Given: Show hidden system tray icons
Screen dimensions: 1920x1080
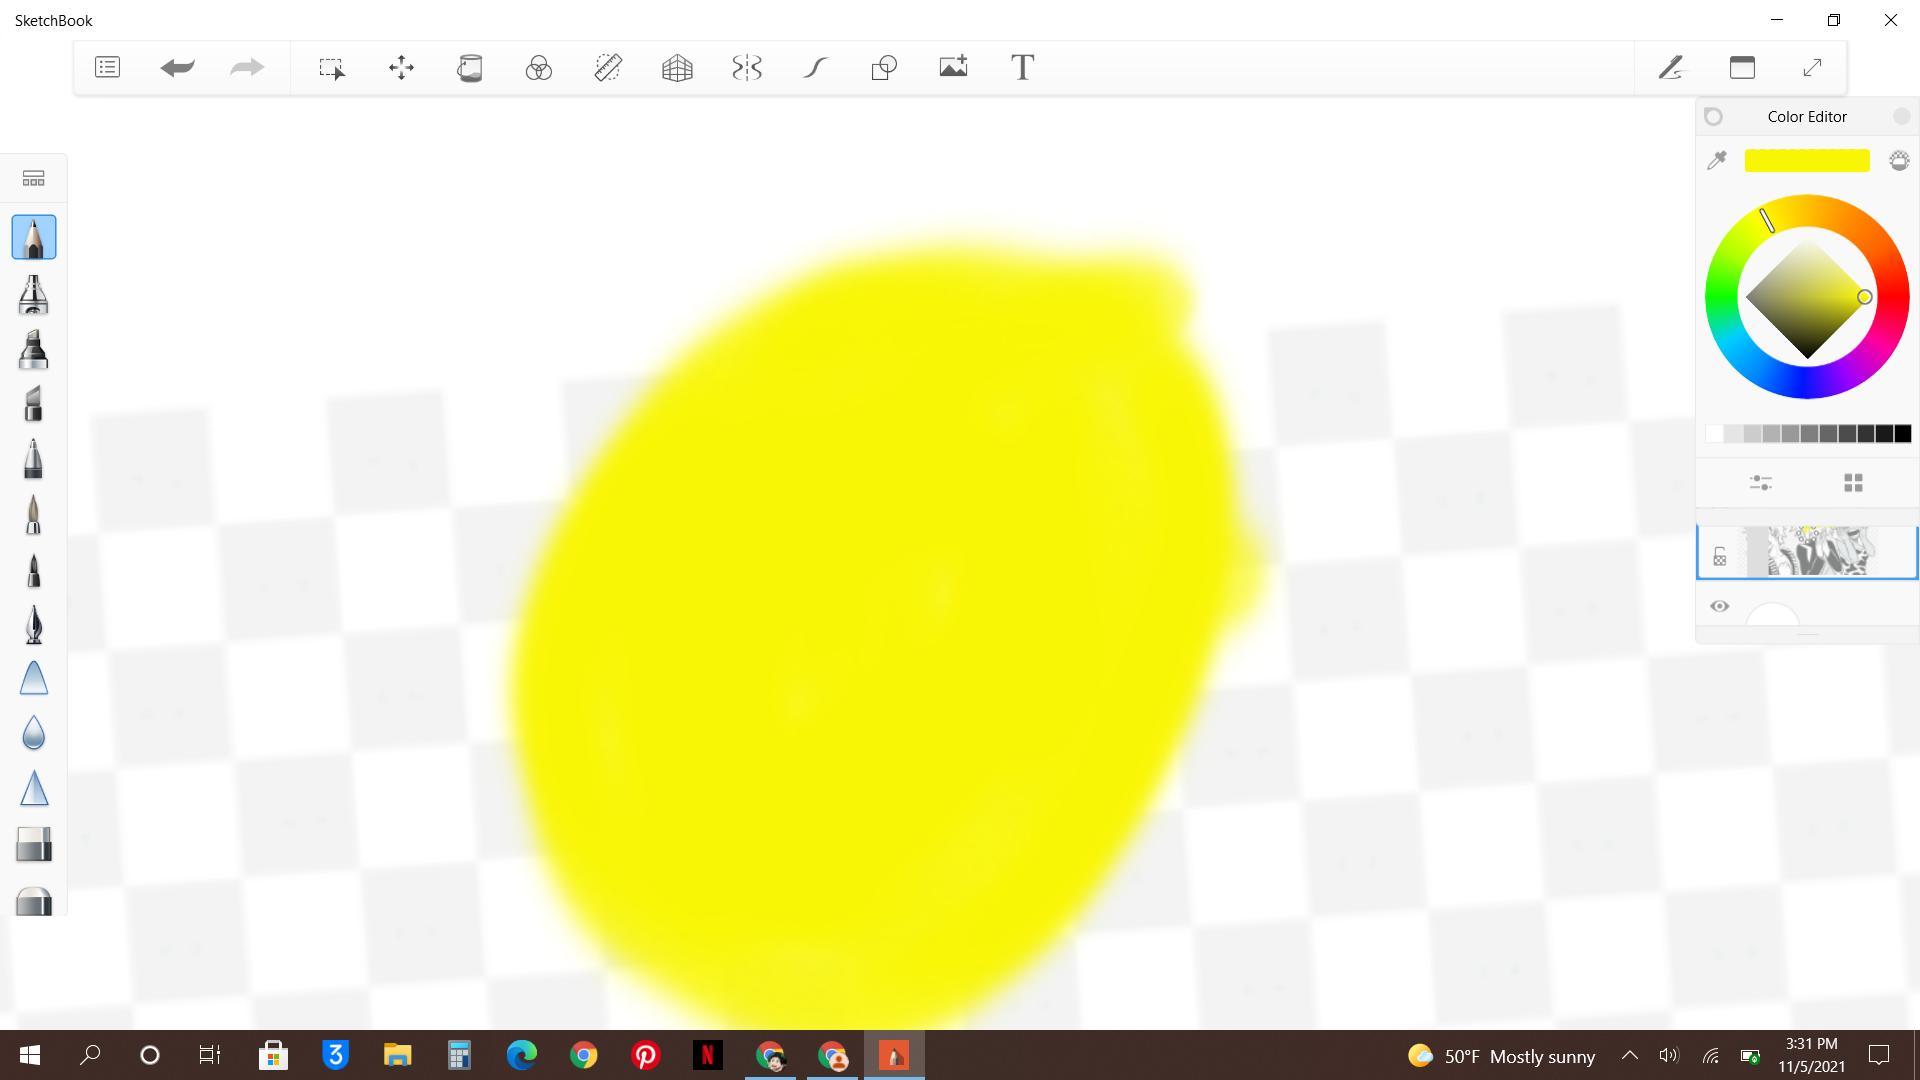Looking at the screenshot, I should (x=1629, y=1055).
